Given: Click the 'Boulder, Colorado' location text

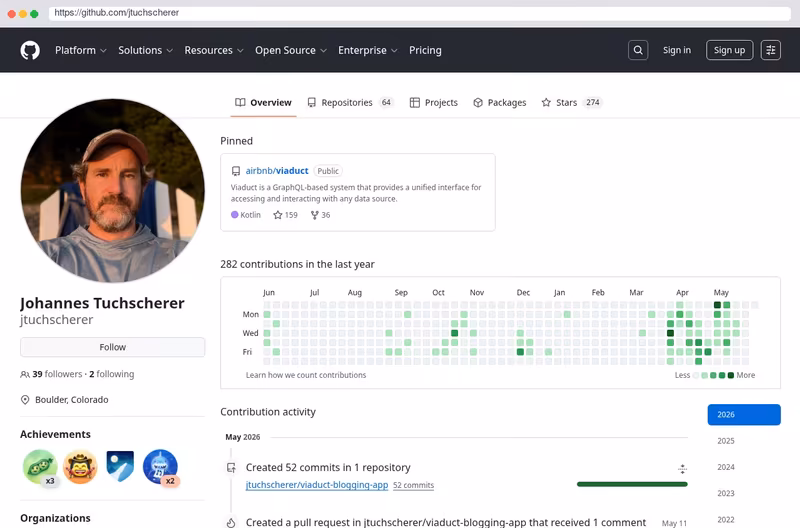Looking at the screenshot, I should pyautogui.click(x=71, y=399).
